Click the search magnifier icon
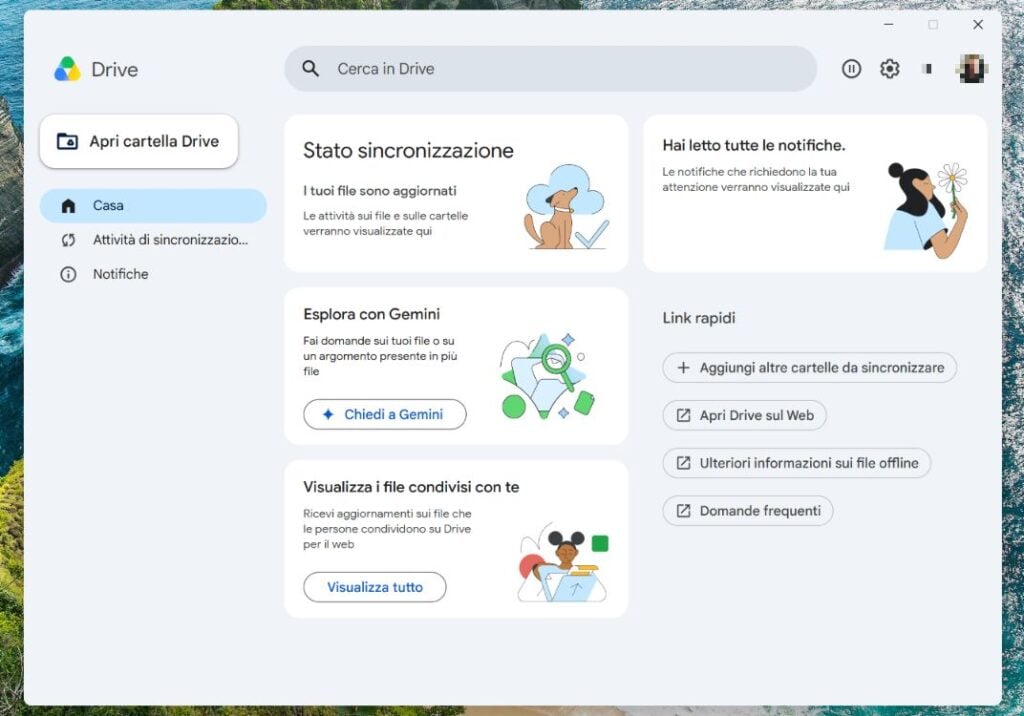This screenshot has width=1024, height=716. [310, 69]
